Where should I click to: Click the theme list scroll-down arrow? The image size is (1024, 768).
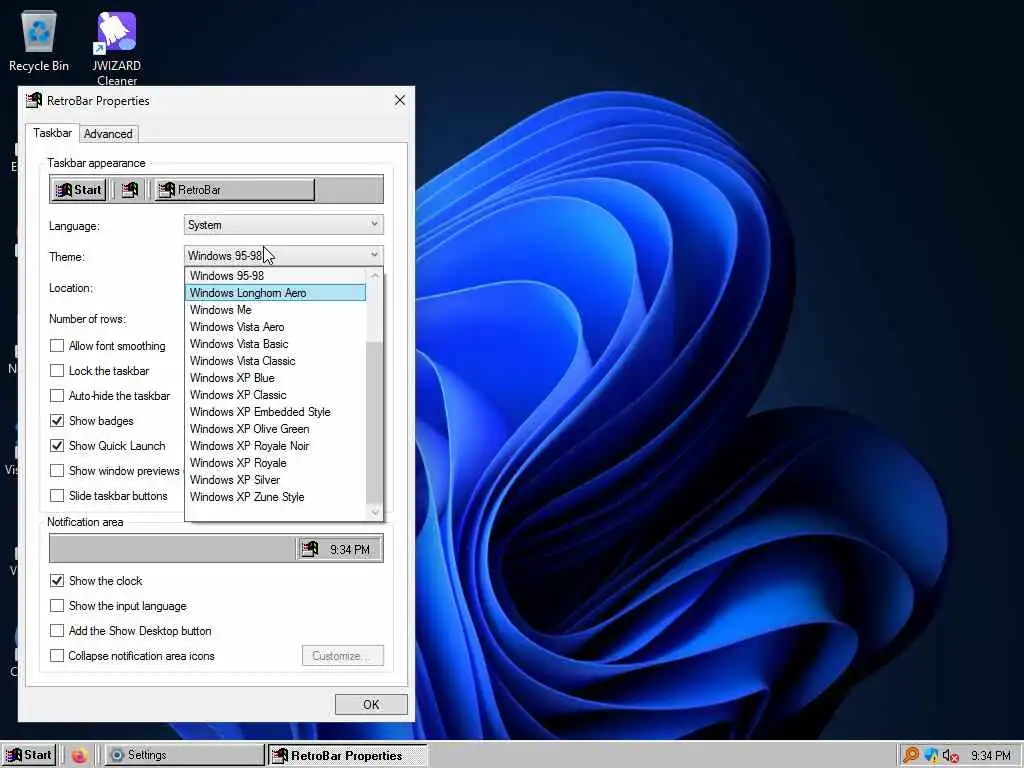click(x=375, y=513)
